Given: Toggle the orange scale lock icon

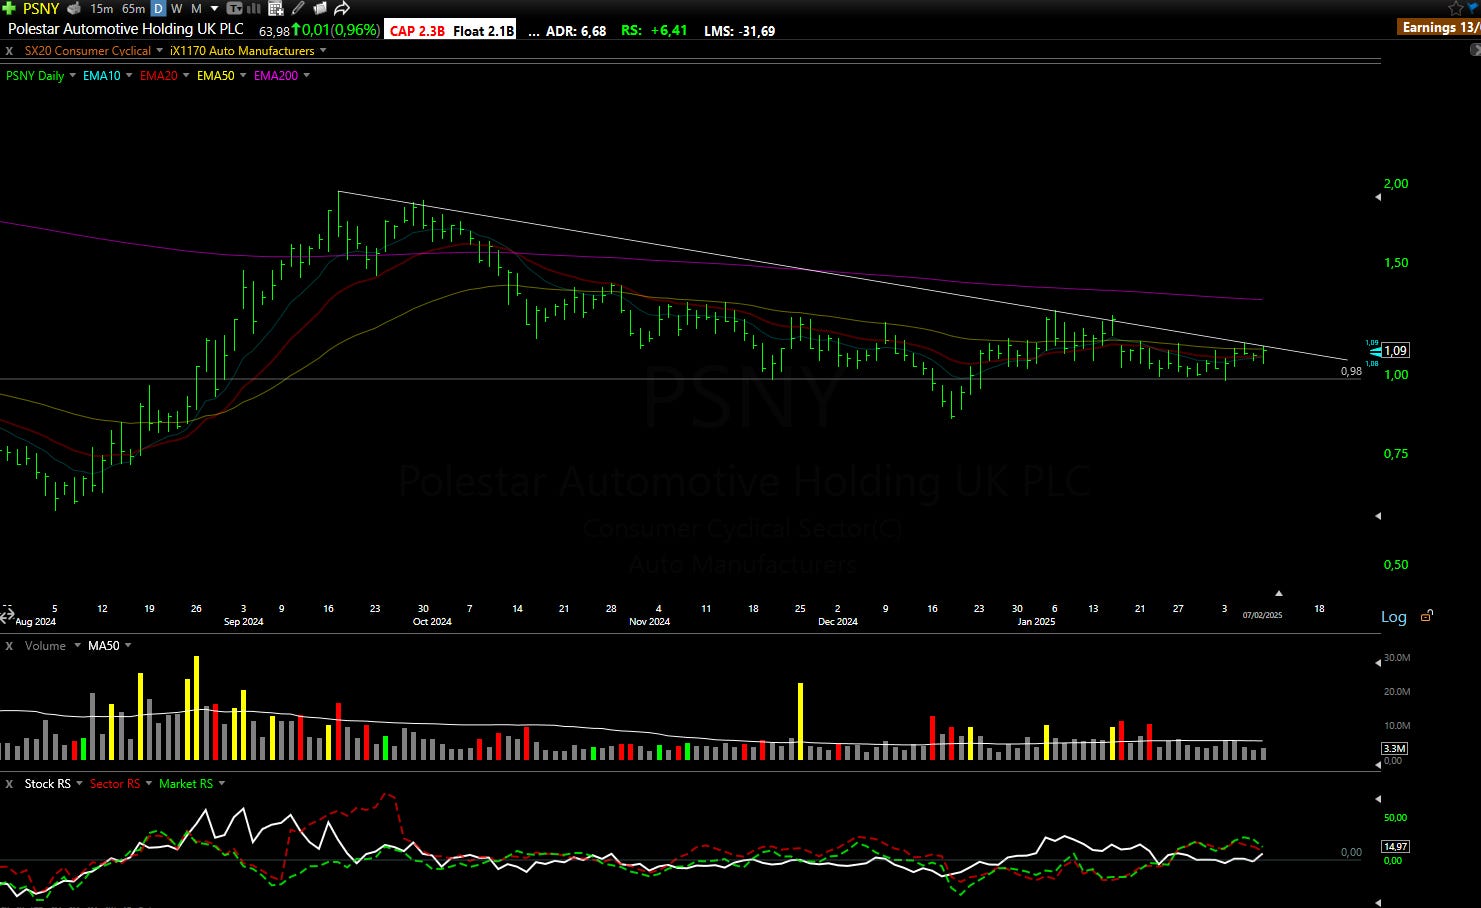Looking at the screenshot, I should coord(1427,616).
